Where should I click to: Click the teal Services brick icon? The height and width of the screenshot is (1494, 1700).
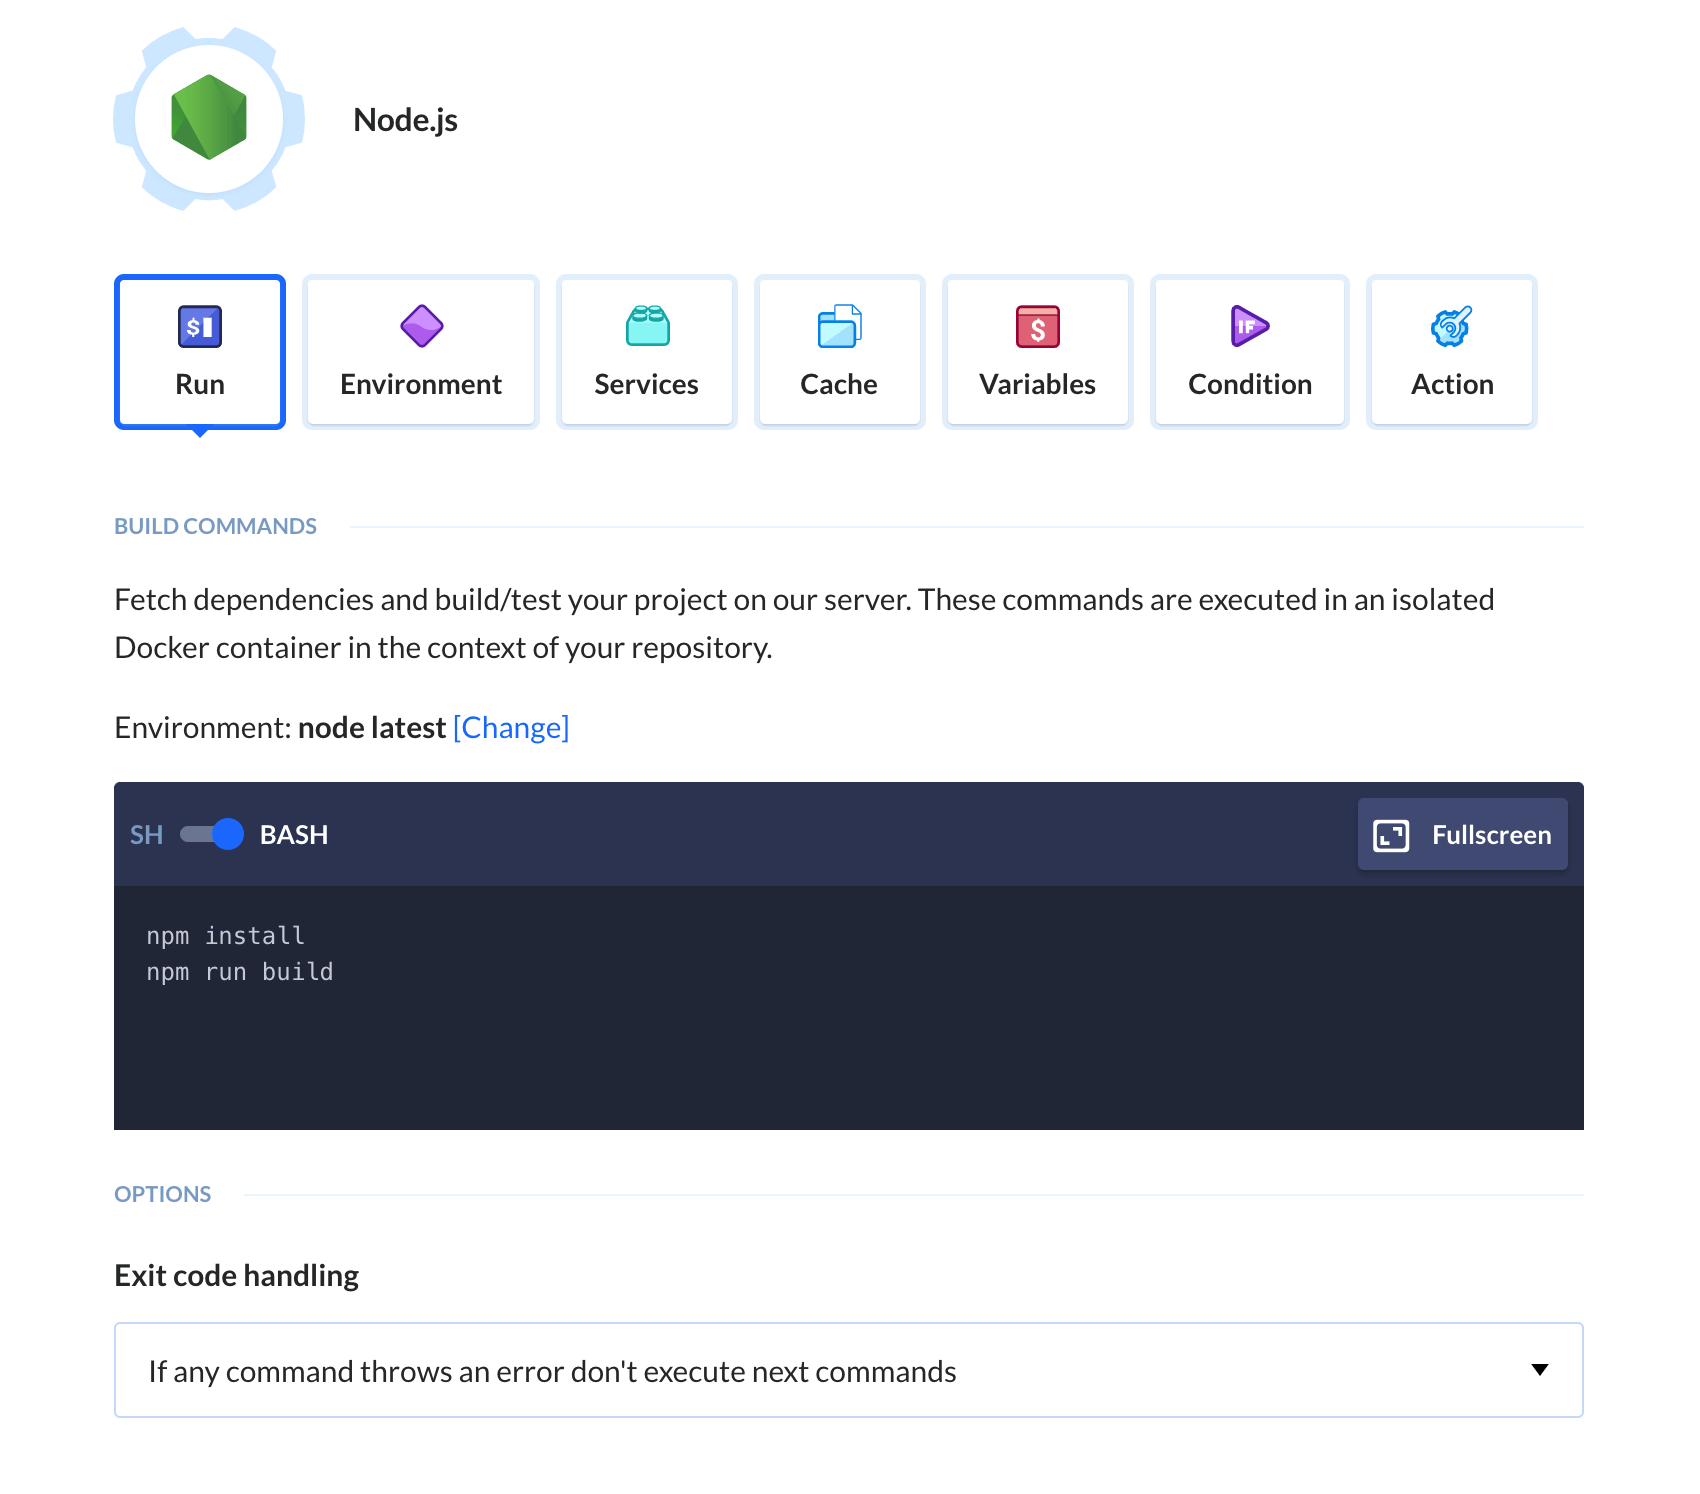click(647, 326)
